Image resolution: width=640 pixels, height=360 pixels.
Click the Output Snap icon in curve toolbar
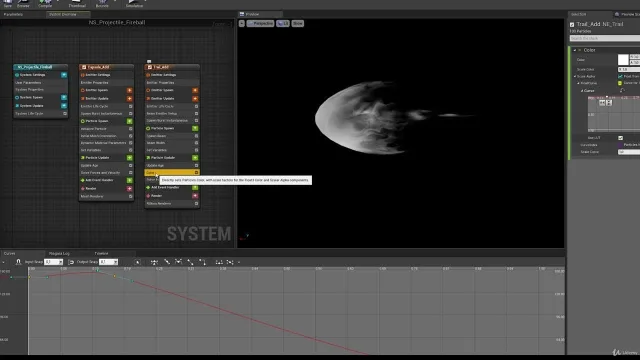(x=71, y=262)
